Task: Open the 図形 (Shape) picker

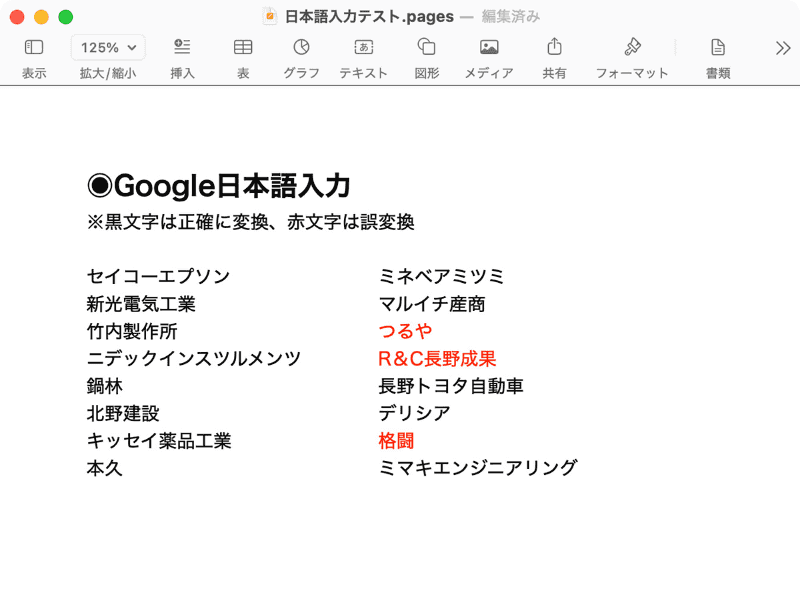Action: [427, 47]
